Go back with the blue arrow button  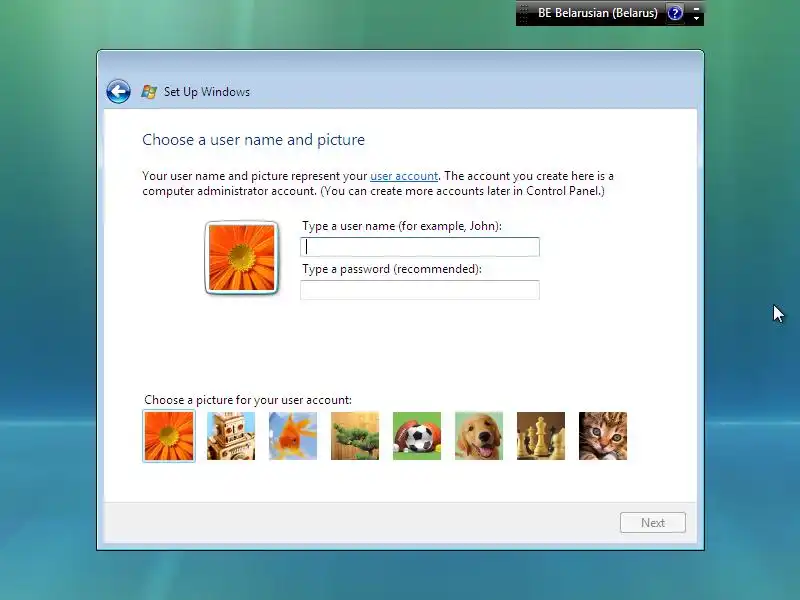(x=118, y=92)
